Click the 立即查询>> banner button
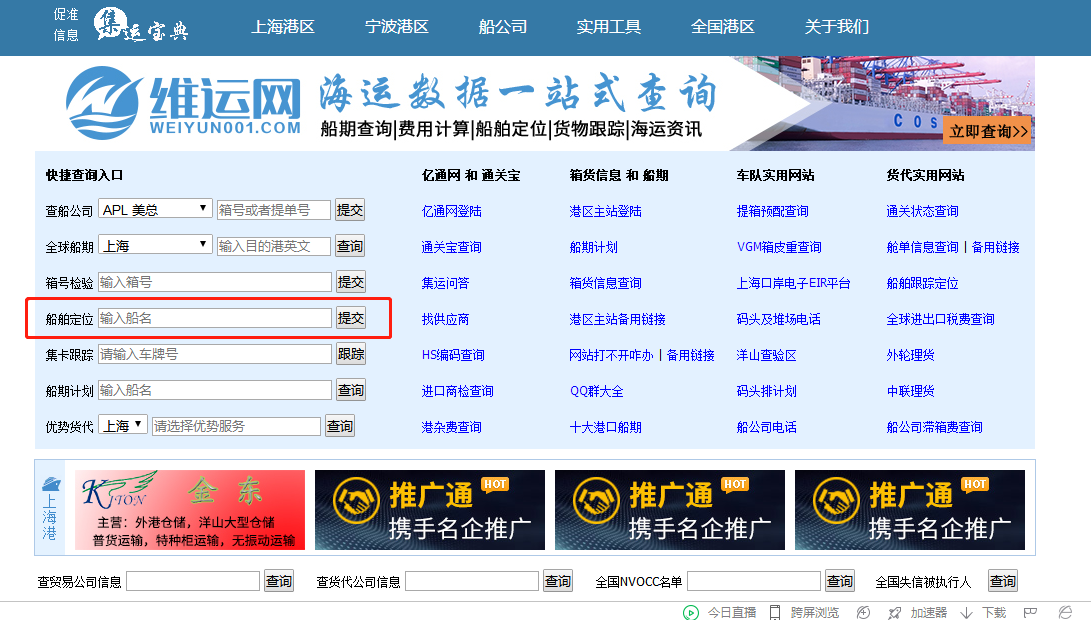Viewport: 1091px width, 620px height. click(988, 132)
